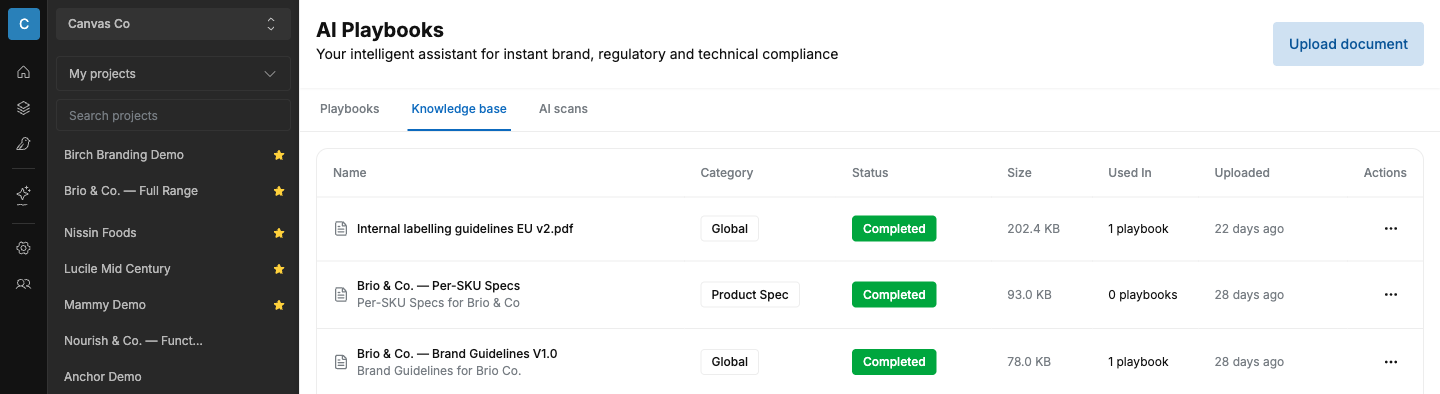Click document icon of Internal labelling guidelines

[341, 229]
